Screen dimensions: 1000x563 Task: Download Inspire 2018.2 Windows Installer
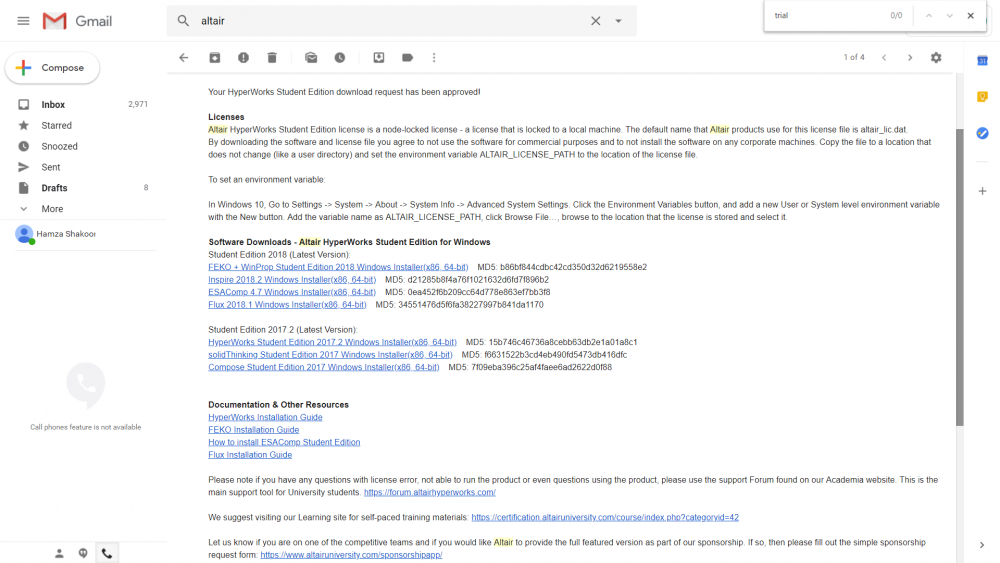pos(292,279)
